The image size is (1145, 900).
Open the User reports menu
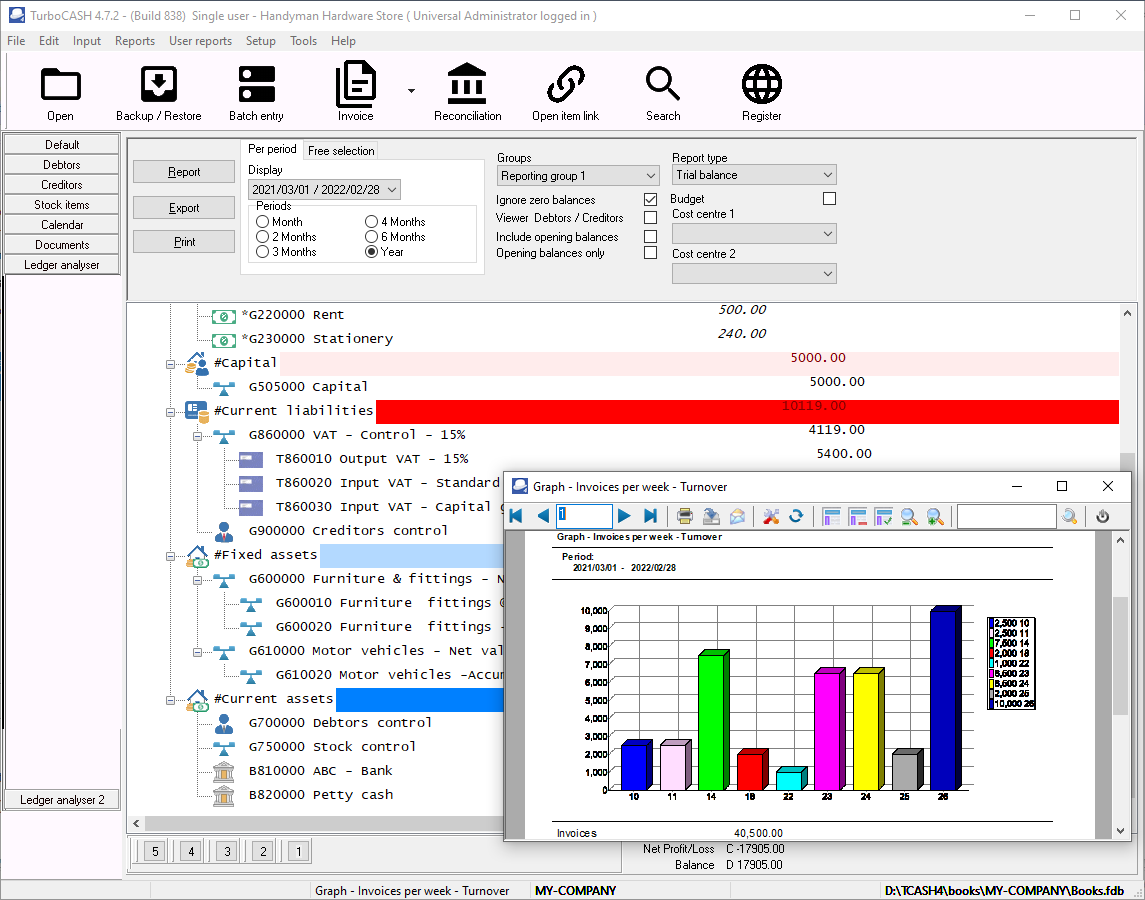click(200, 41)
